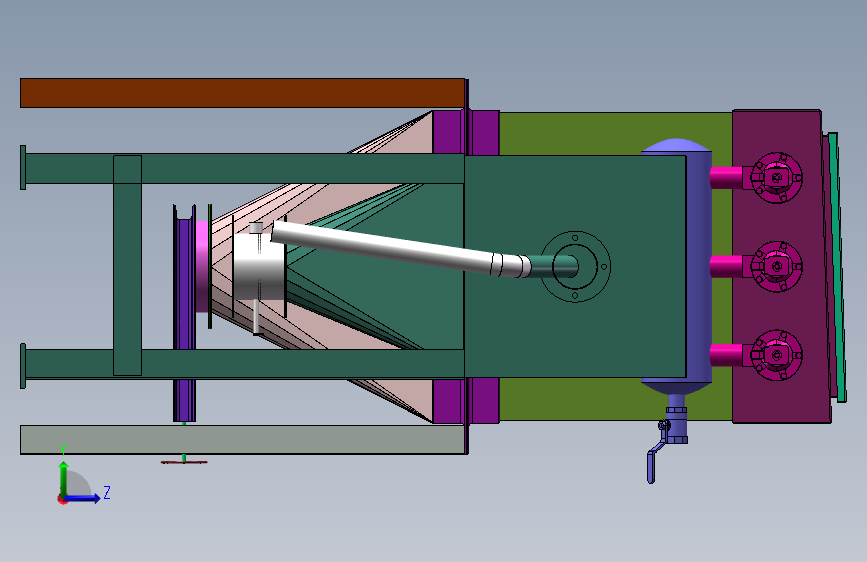Click the red origin dot of the triad

click(62, 499)
